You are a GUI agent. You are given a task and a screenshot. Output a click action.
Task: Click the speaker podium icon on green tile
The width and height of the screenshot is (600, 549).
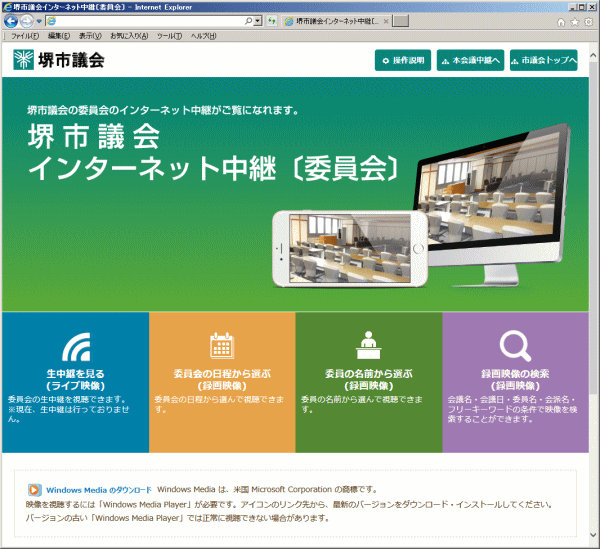point(368,345)
